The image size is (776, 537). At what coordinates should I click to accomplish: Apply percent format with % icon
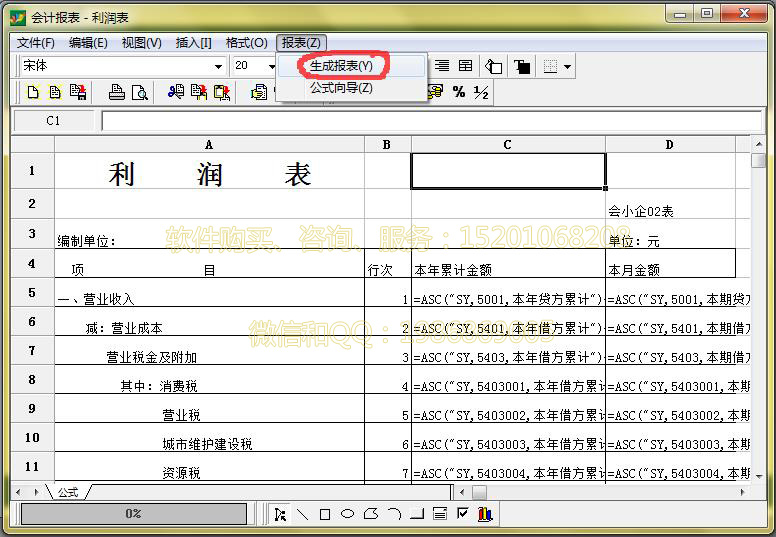coord(459,92)
